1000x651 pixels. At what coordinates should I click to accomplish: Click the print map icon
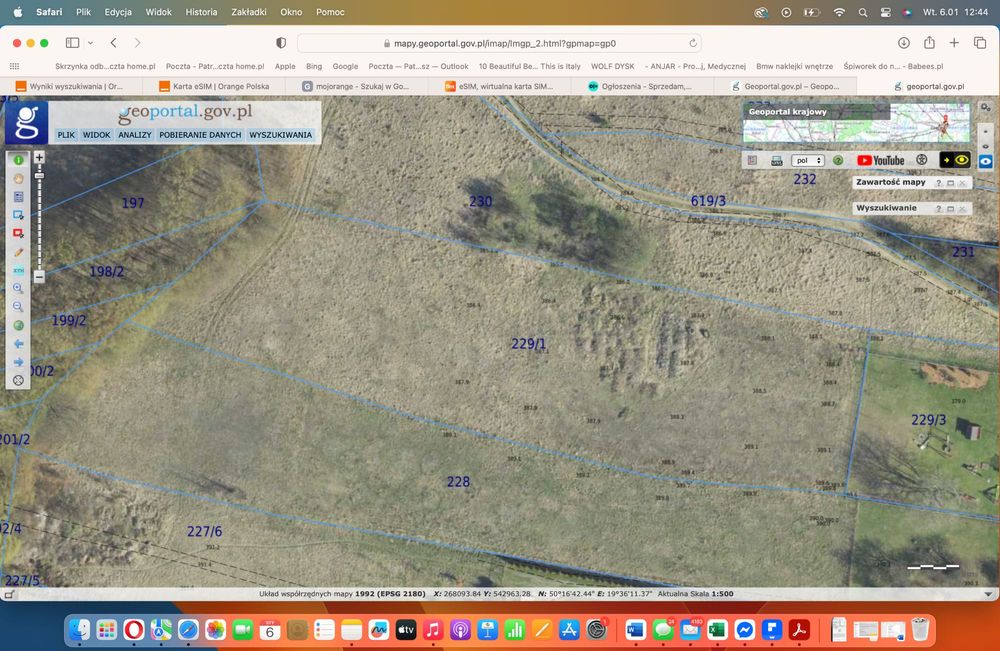[776, 161]
